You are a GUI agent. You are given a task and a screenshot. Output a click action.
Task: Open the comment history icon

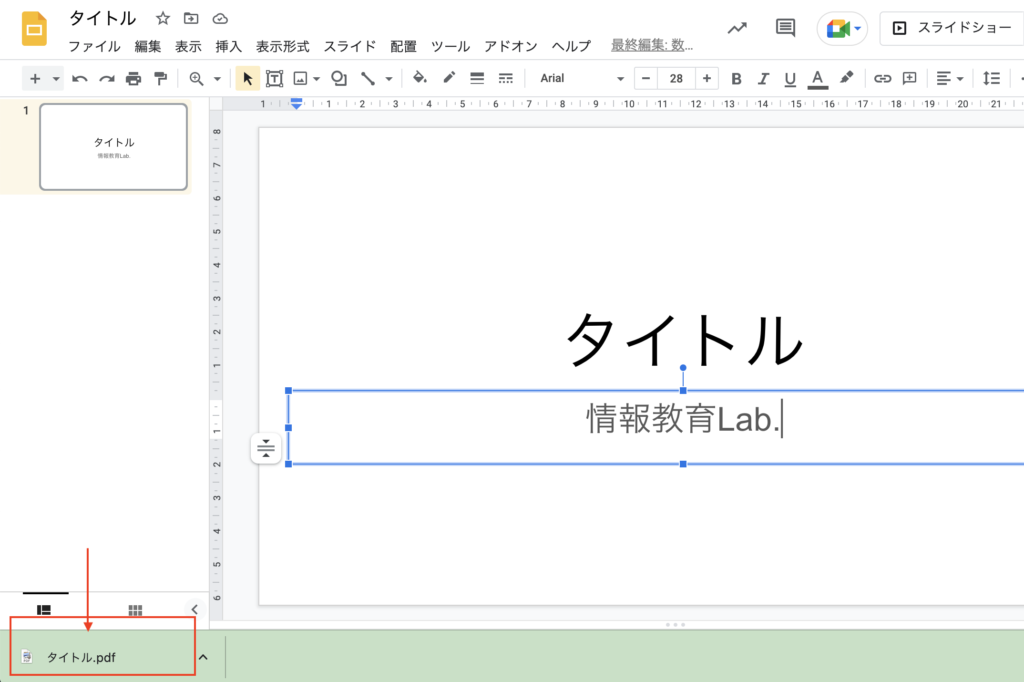pos(785,28)
